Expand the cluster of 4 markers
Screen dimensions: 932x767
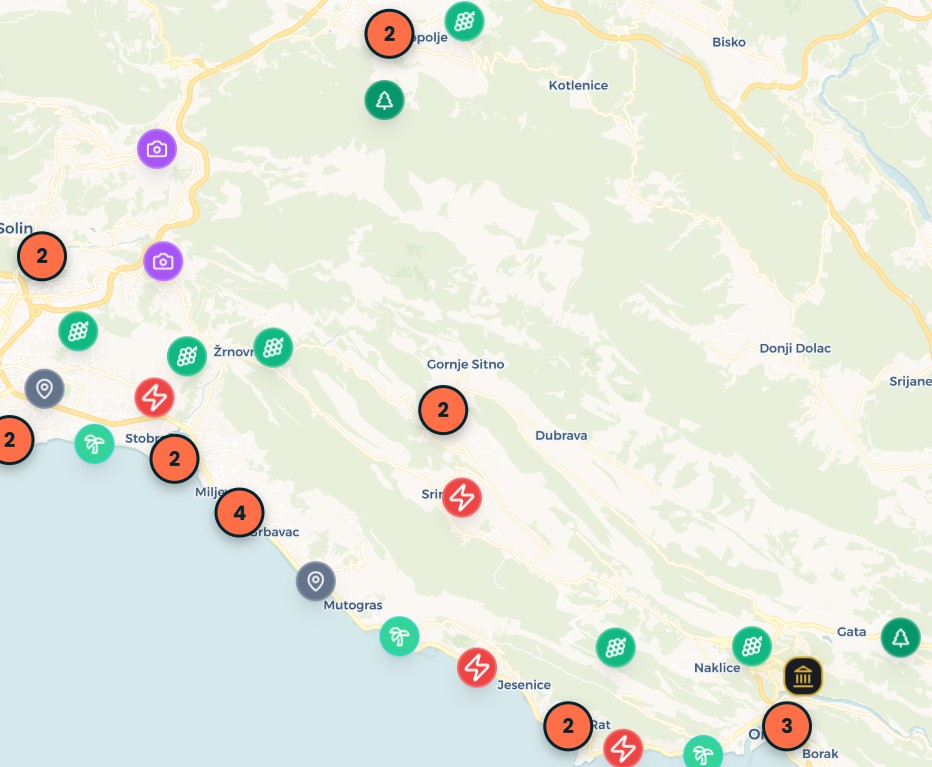[x=239, y=513]
